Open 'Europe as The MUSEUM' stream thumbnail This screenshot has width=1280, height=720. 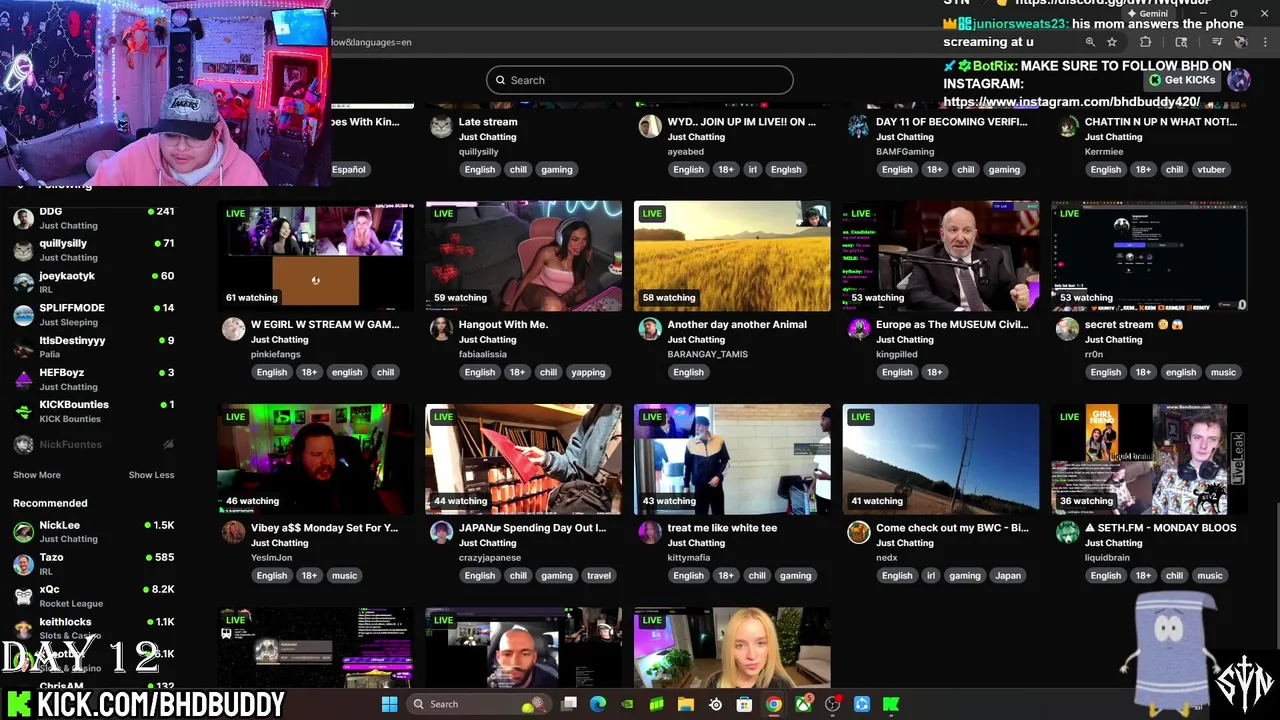pyautogui.click(x=941, y=256)
